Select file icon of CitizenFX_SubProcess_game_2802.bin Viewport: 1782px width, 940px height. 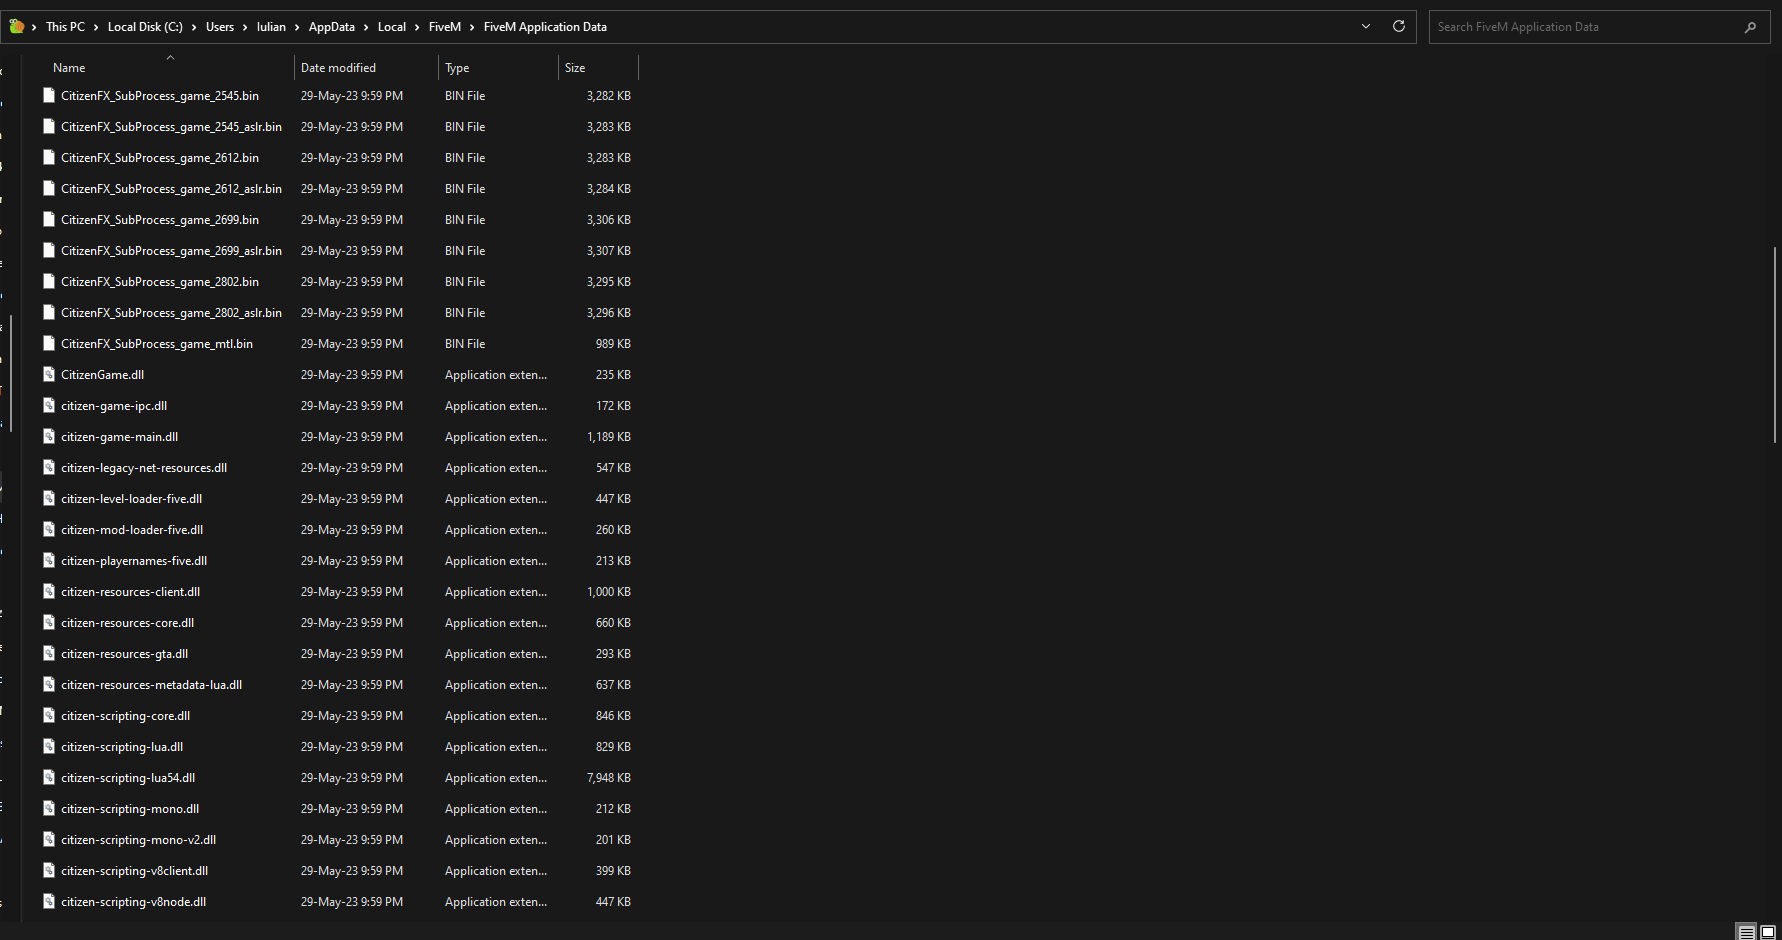pyautogui.click(x=49, y=282)
